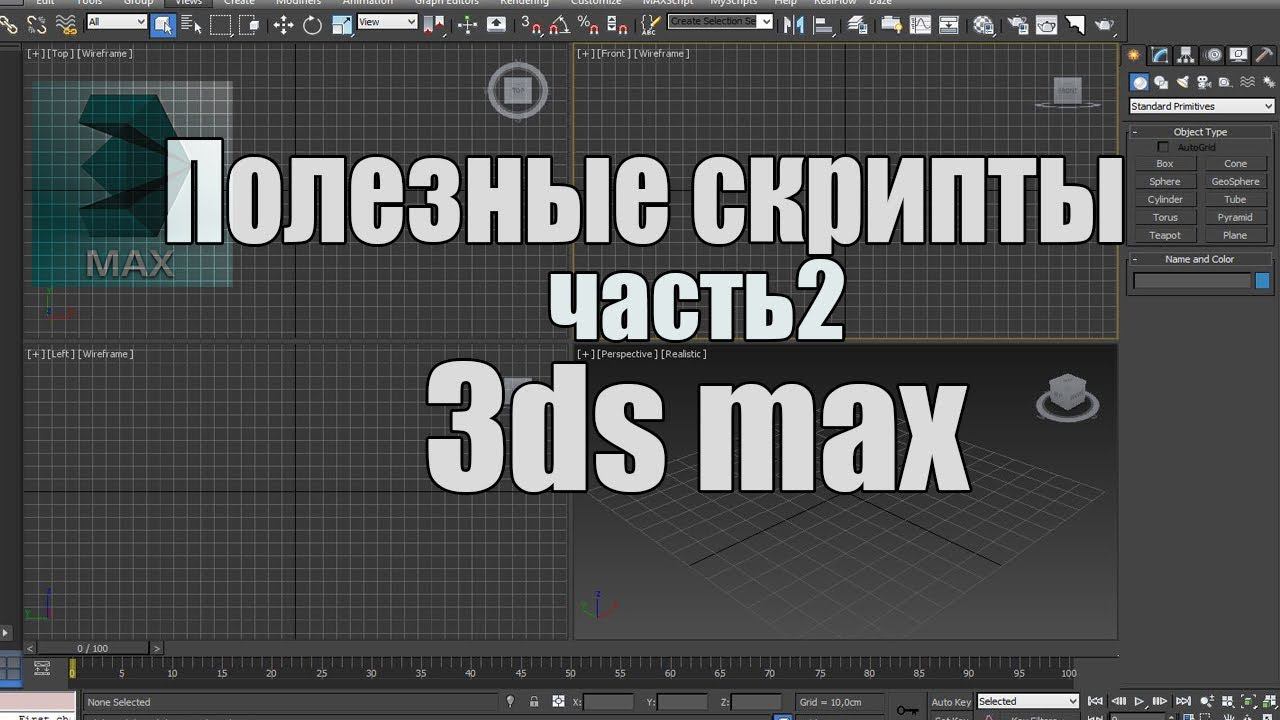Switch to the Hierarchy command panel tab

tap(1186, 55)
